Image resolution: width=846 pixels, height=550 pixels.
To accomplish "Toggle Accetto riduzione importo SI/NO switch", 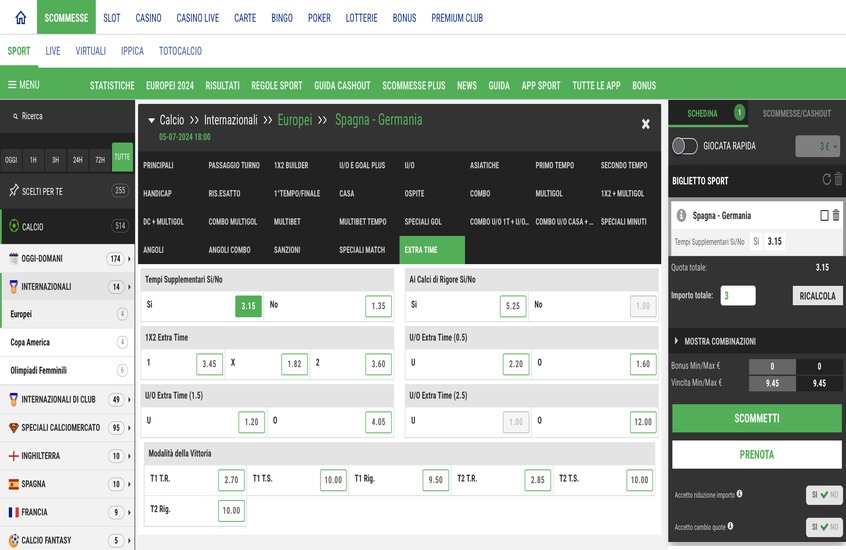I will (x=824, y=495).
